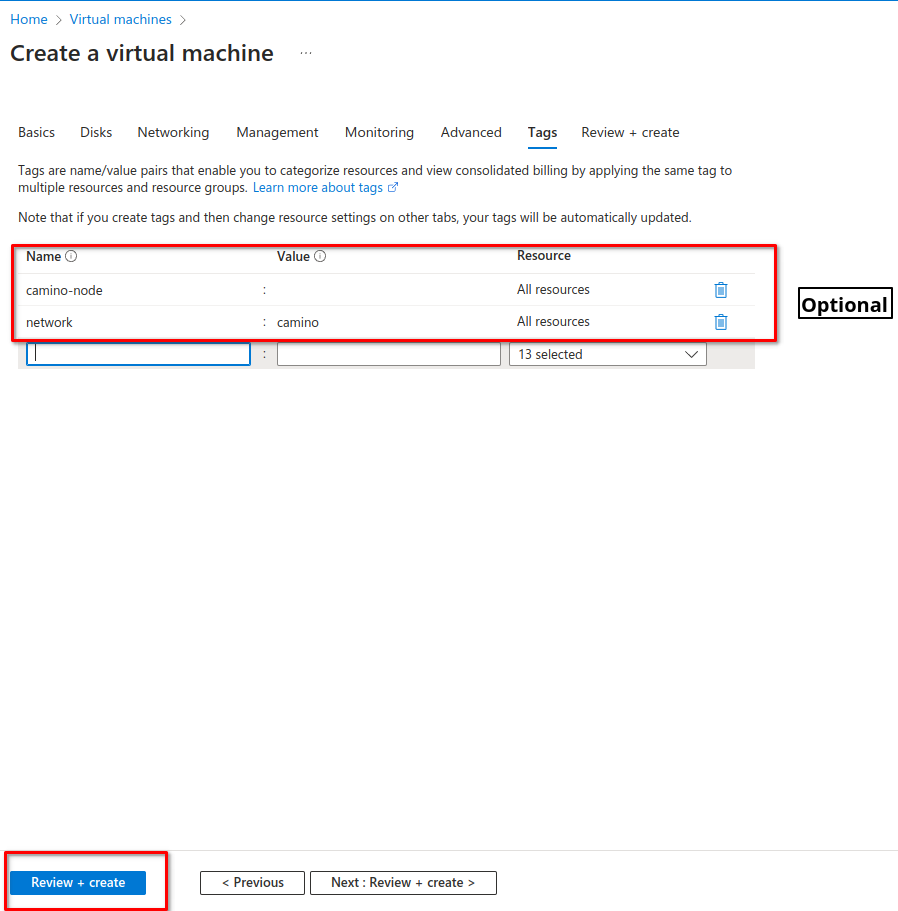Go to the Management tab

(x=277, y=132)
